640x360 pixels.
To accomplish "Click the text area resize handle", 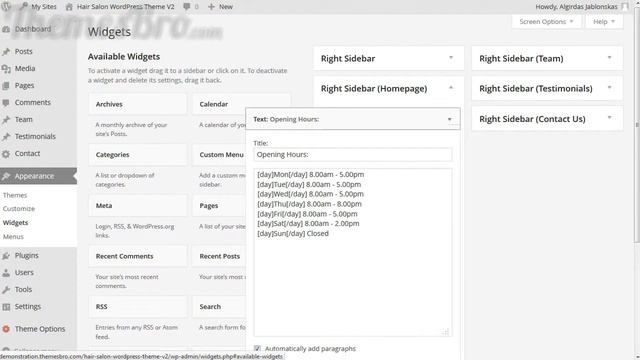I will [x=446, y=332].
